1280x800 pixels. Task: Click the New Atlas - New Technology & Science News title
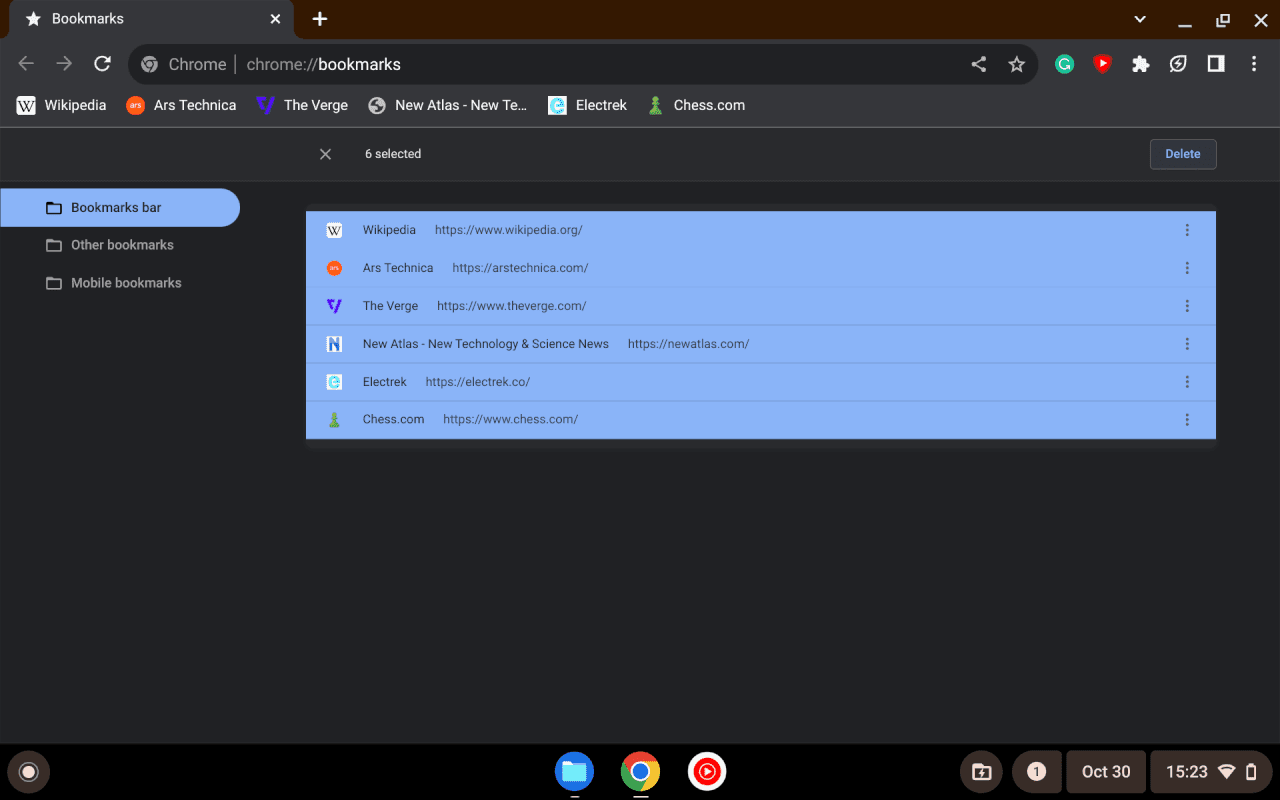(486, 344)
